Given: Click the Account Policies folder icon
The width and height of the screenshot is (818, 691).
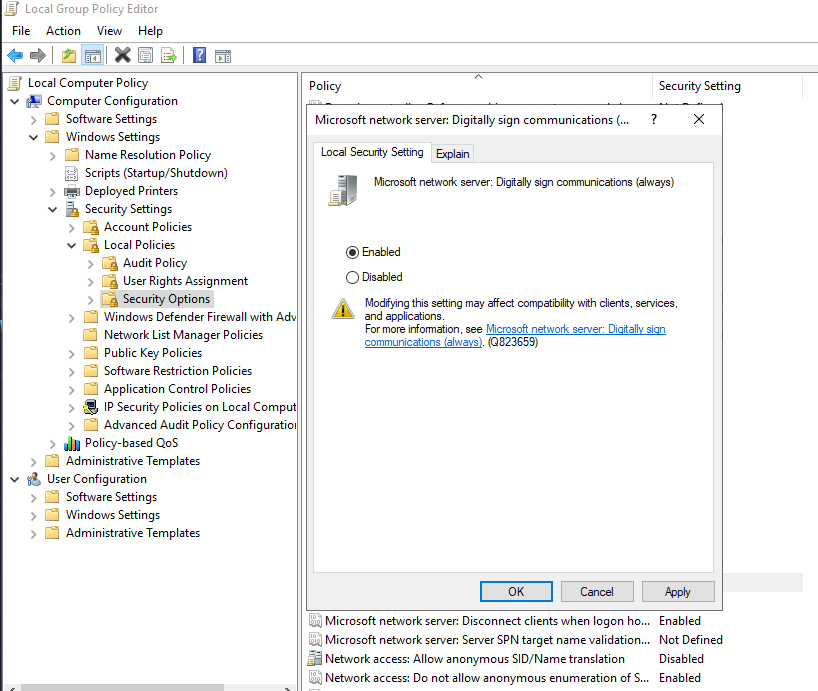Looking at the screenshot, I should pos(91,227).
